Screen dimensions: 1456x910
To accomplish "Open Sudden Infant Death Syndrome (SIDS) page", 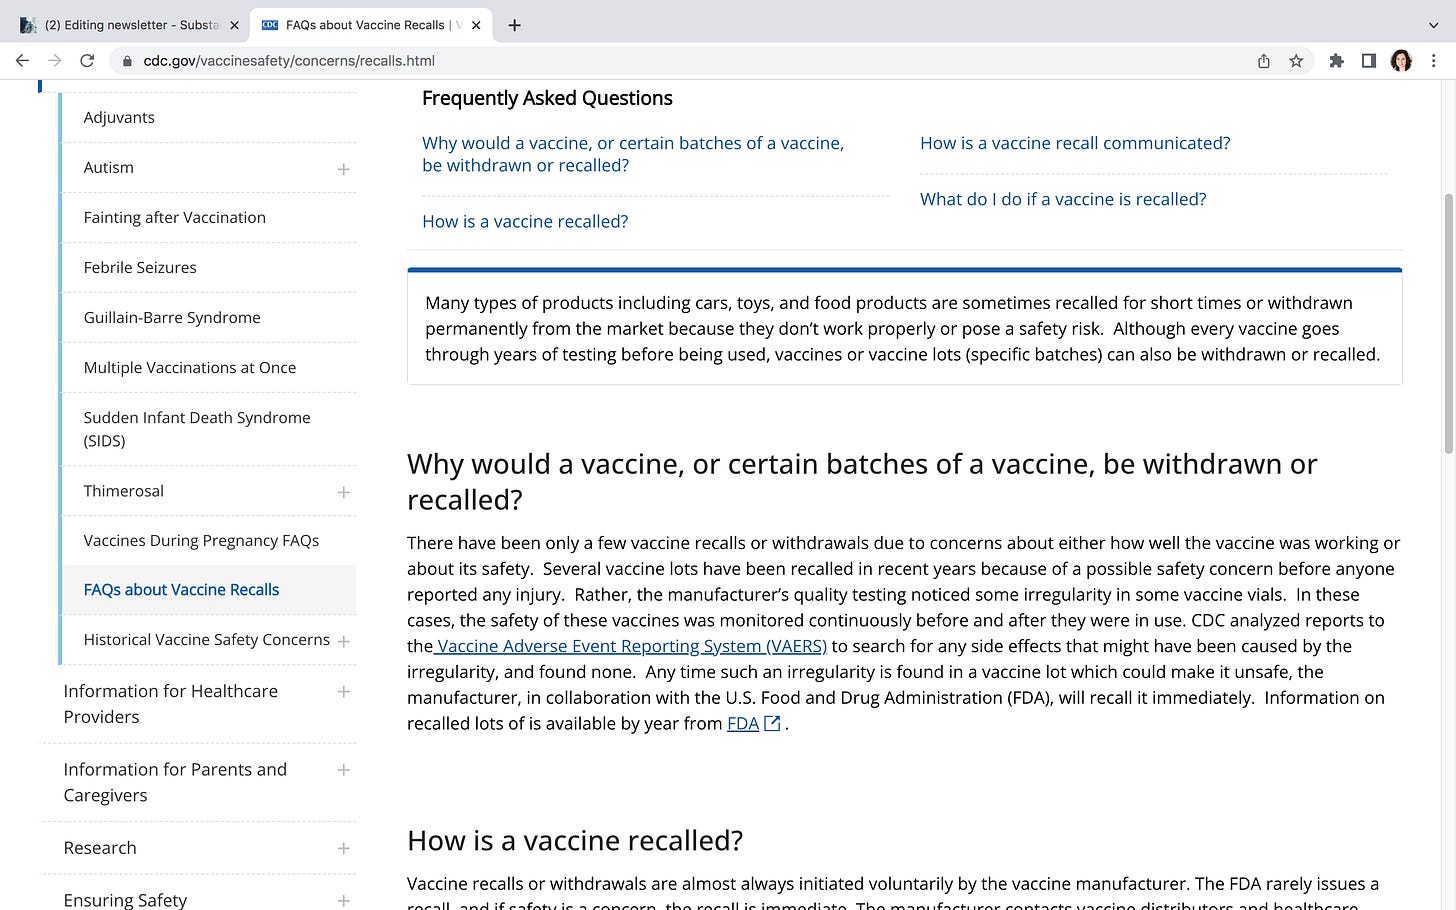I will [197, 429].
